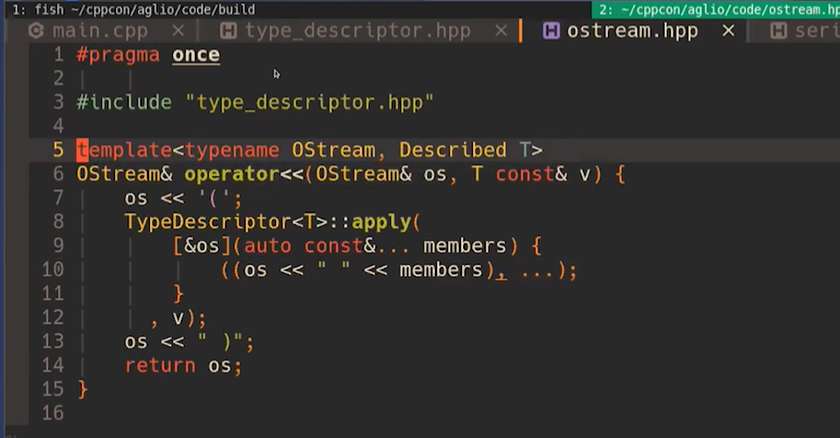Select terminal window 2 ostream.hpp title
The width and height of the screenshot is (840, 438).
point(714,8)
